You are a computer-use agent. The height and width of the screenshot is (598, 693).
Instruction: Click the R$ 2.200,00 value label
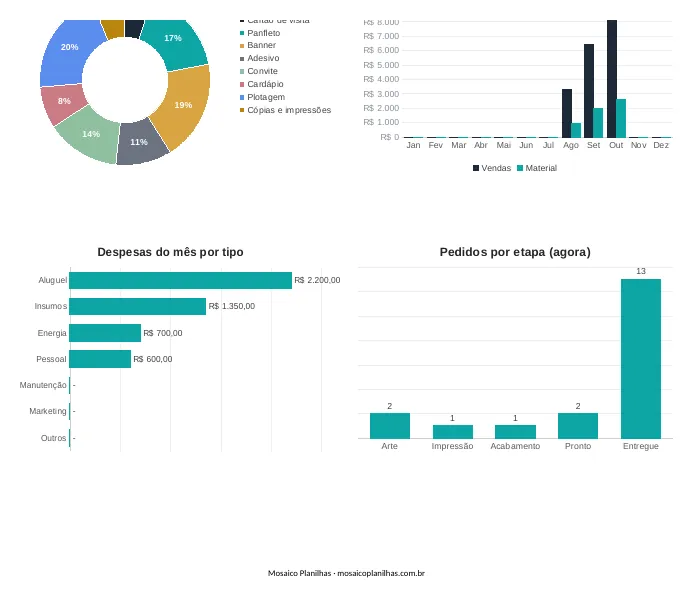(317, 280)
